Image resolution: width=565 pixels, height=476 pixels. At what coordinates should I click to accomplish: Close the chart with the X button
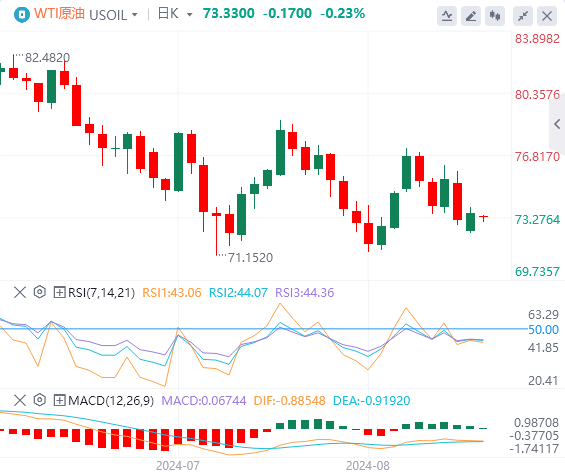[x=547, y=16]
